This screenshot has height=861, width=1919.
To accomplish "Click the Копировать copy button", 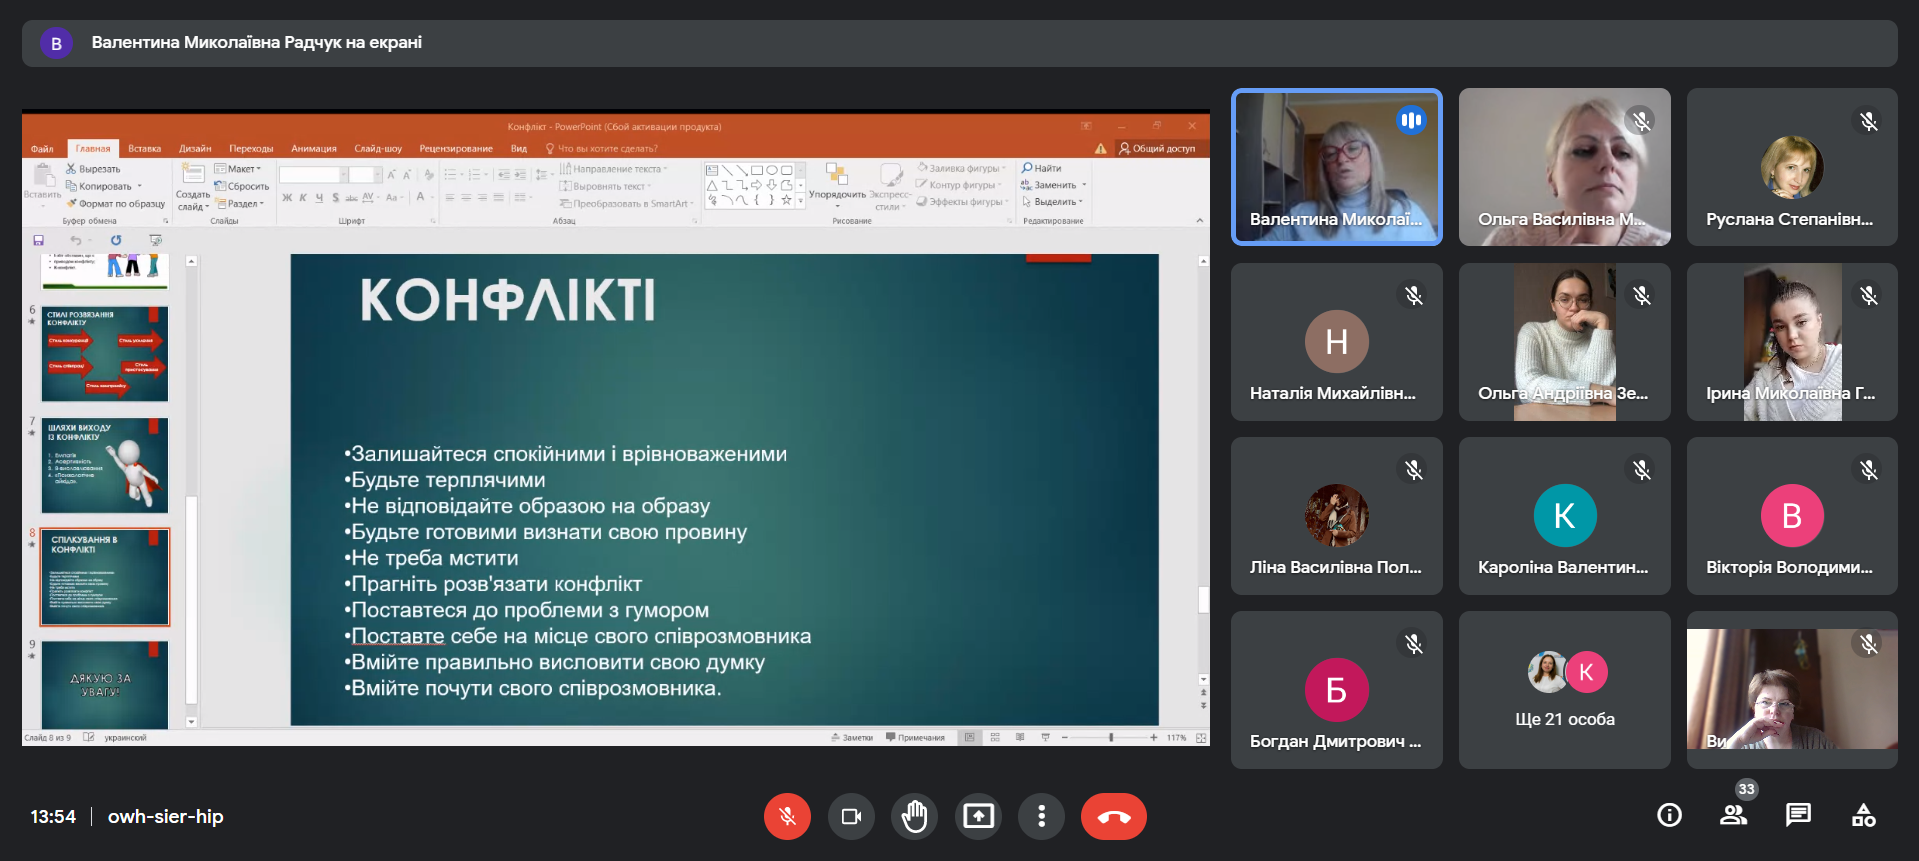I will [x=104, y=186].
